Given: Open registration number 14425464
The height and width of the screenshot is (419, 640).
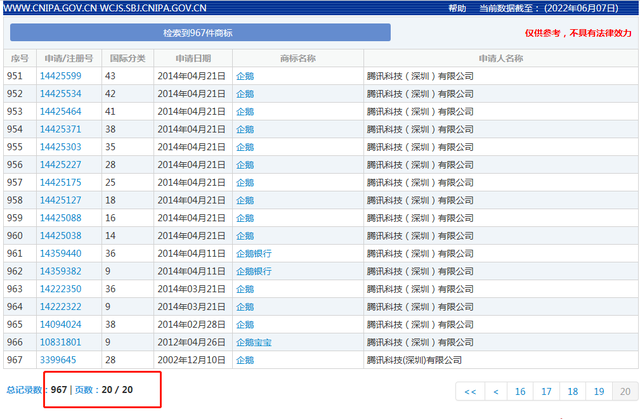Looking at the screenshot, I should point(60,111).
